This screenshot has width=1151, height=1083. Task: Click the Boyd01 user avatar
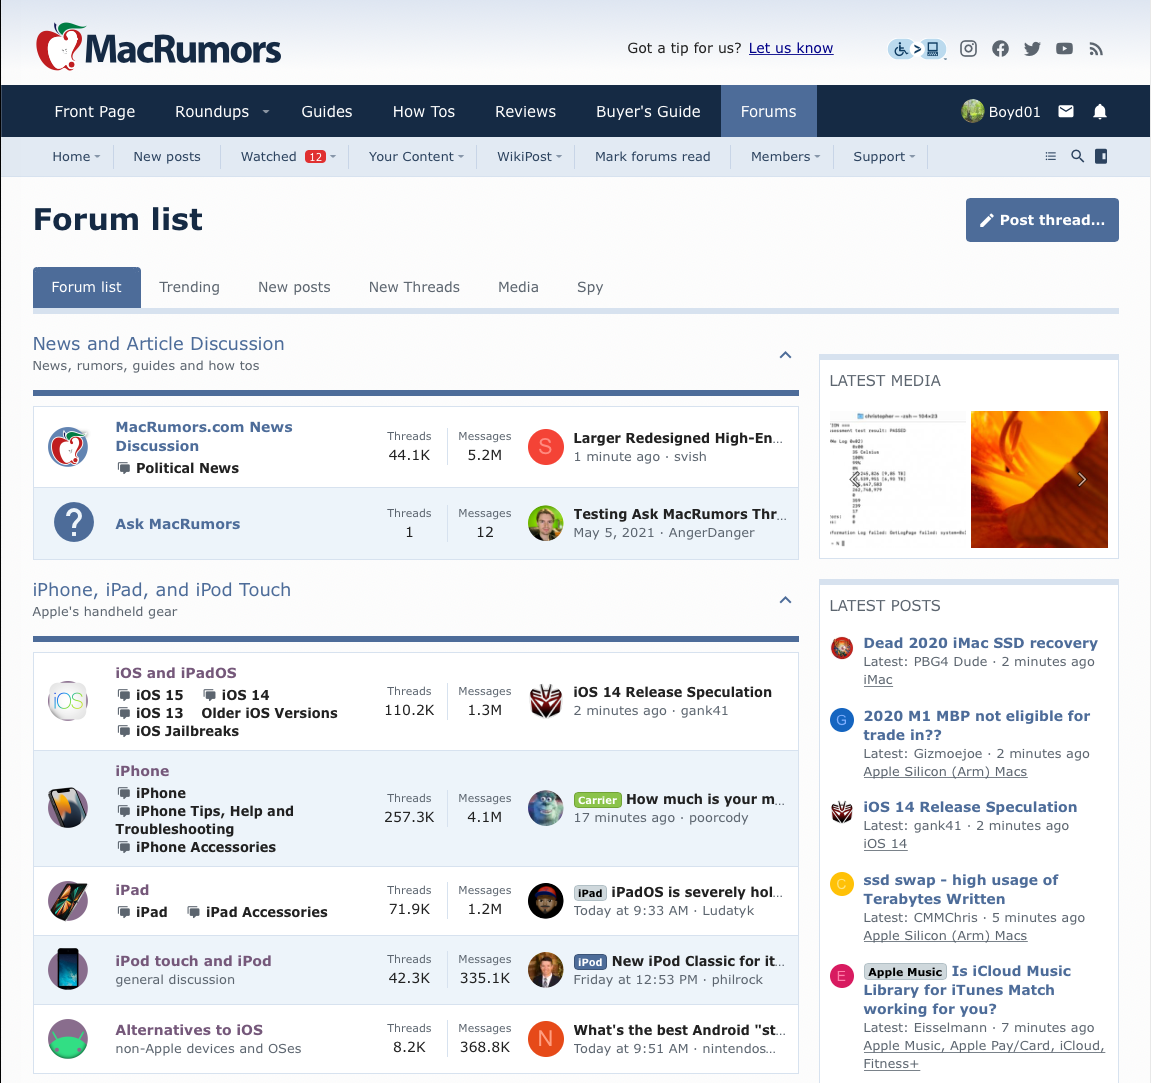pyautogui.click(x=973, y=111)
